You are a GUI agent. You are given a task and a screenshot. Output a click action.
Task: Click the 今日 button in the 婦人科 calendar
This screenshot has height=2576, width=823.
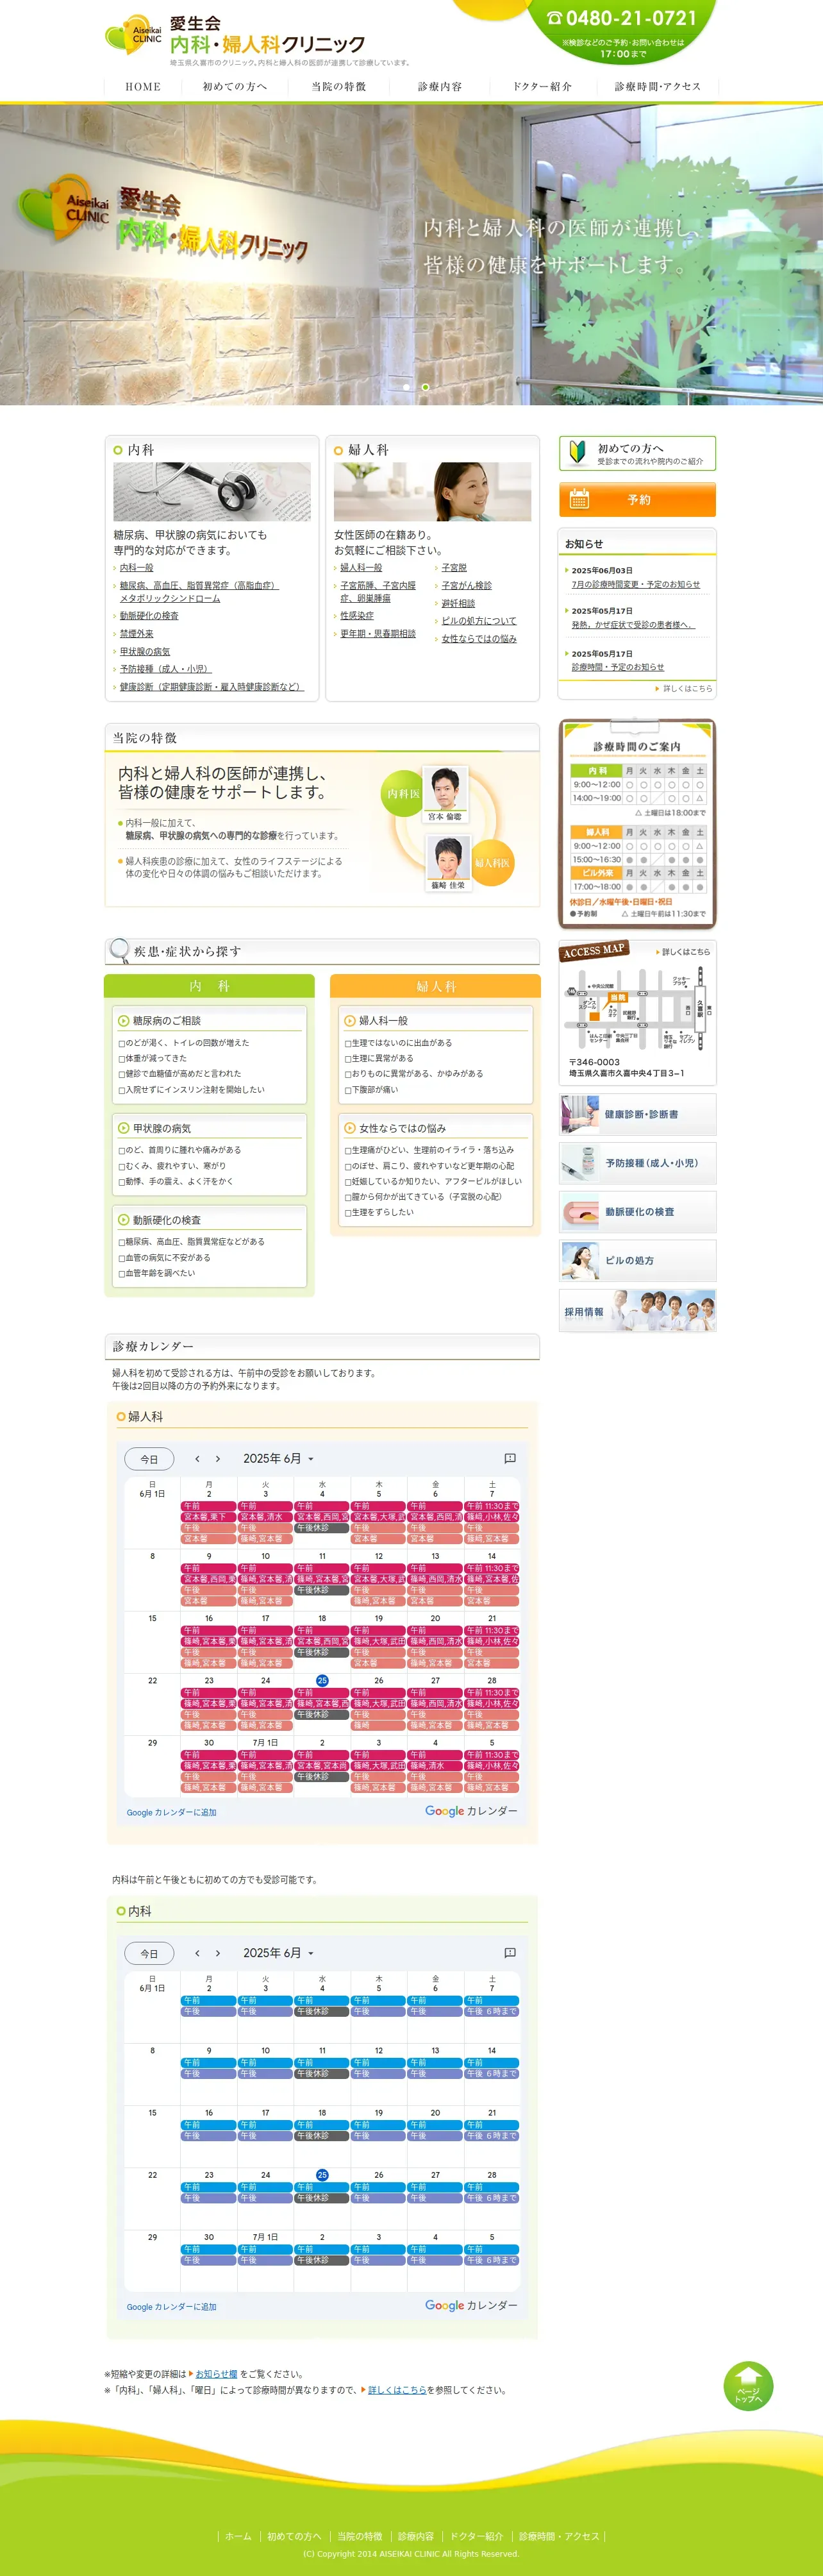[x=149, y=1459]
